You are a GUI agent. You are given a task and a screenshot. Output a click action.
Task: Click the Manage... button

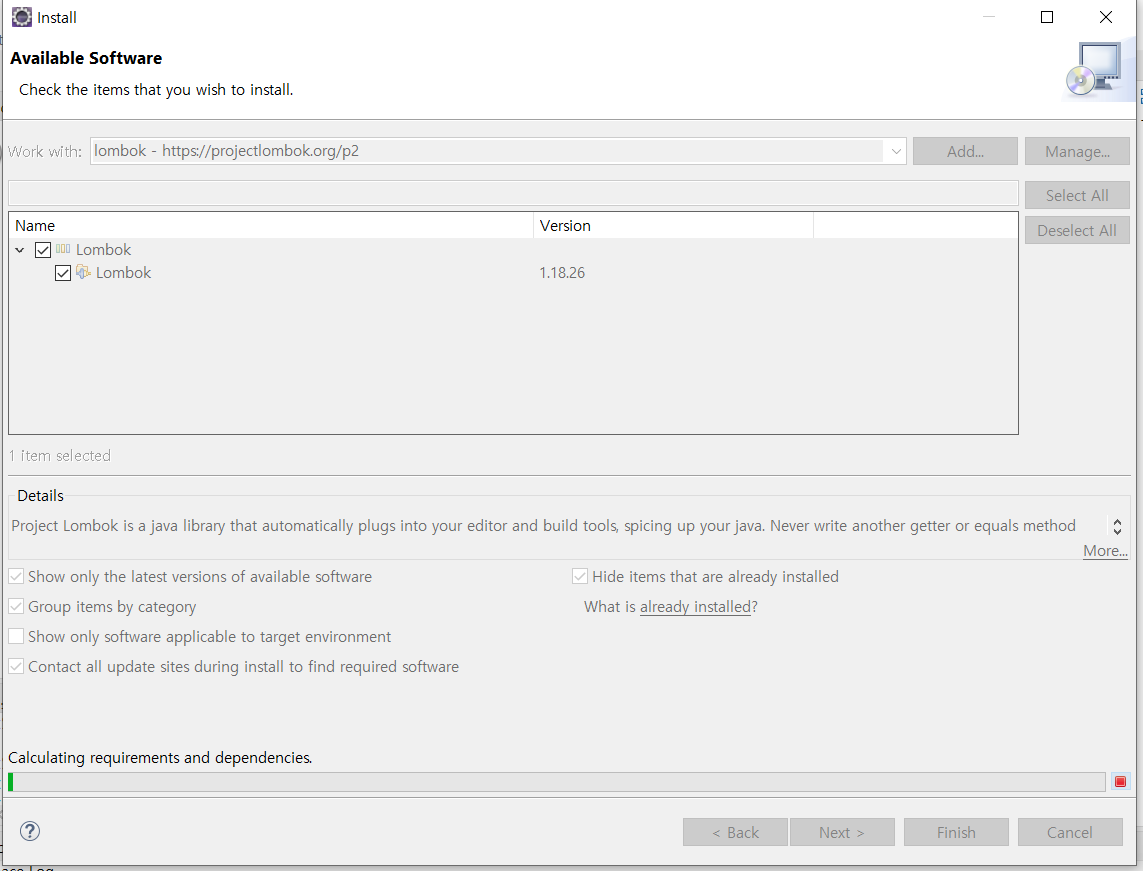click(1077, 152)
